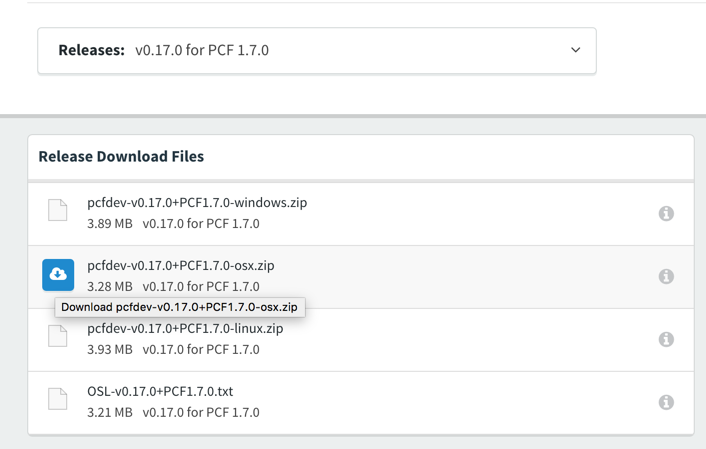The height and width of the screenshot is (449, 706).
Task: Click the blue cloud download icon
Action: coord(58,275)
